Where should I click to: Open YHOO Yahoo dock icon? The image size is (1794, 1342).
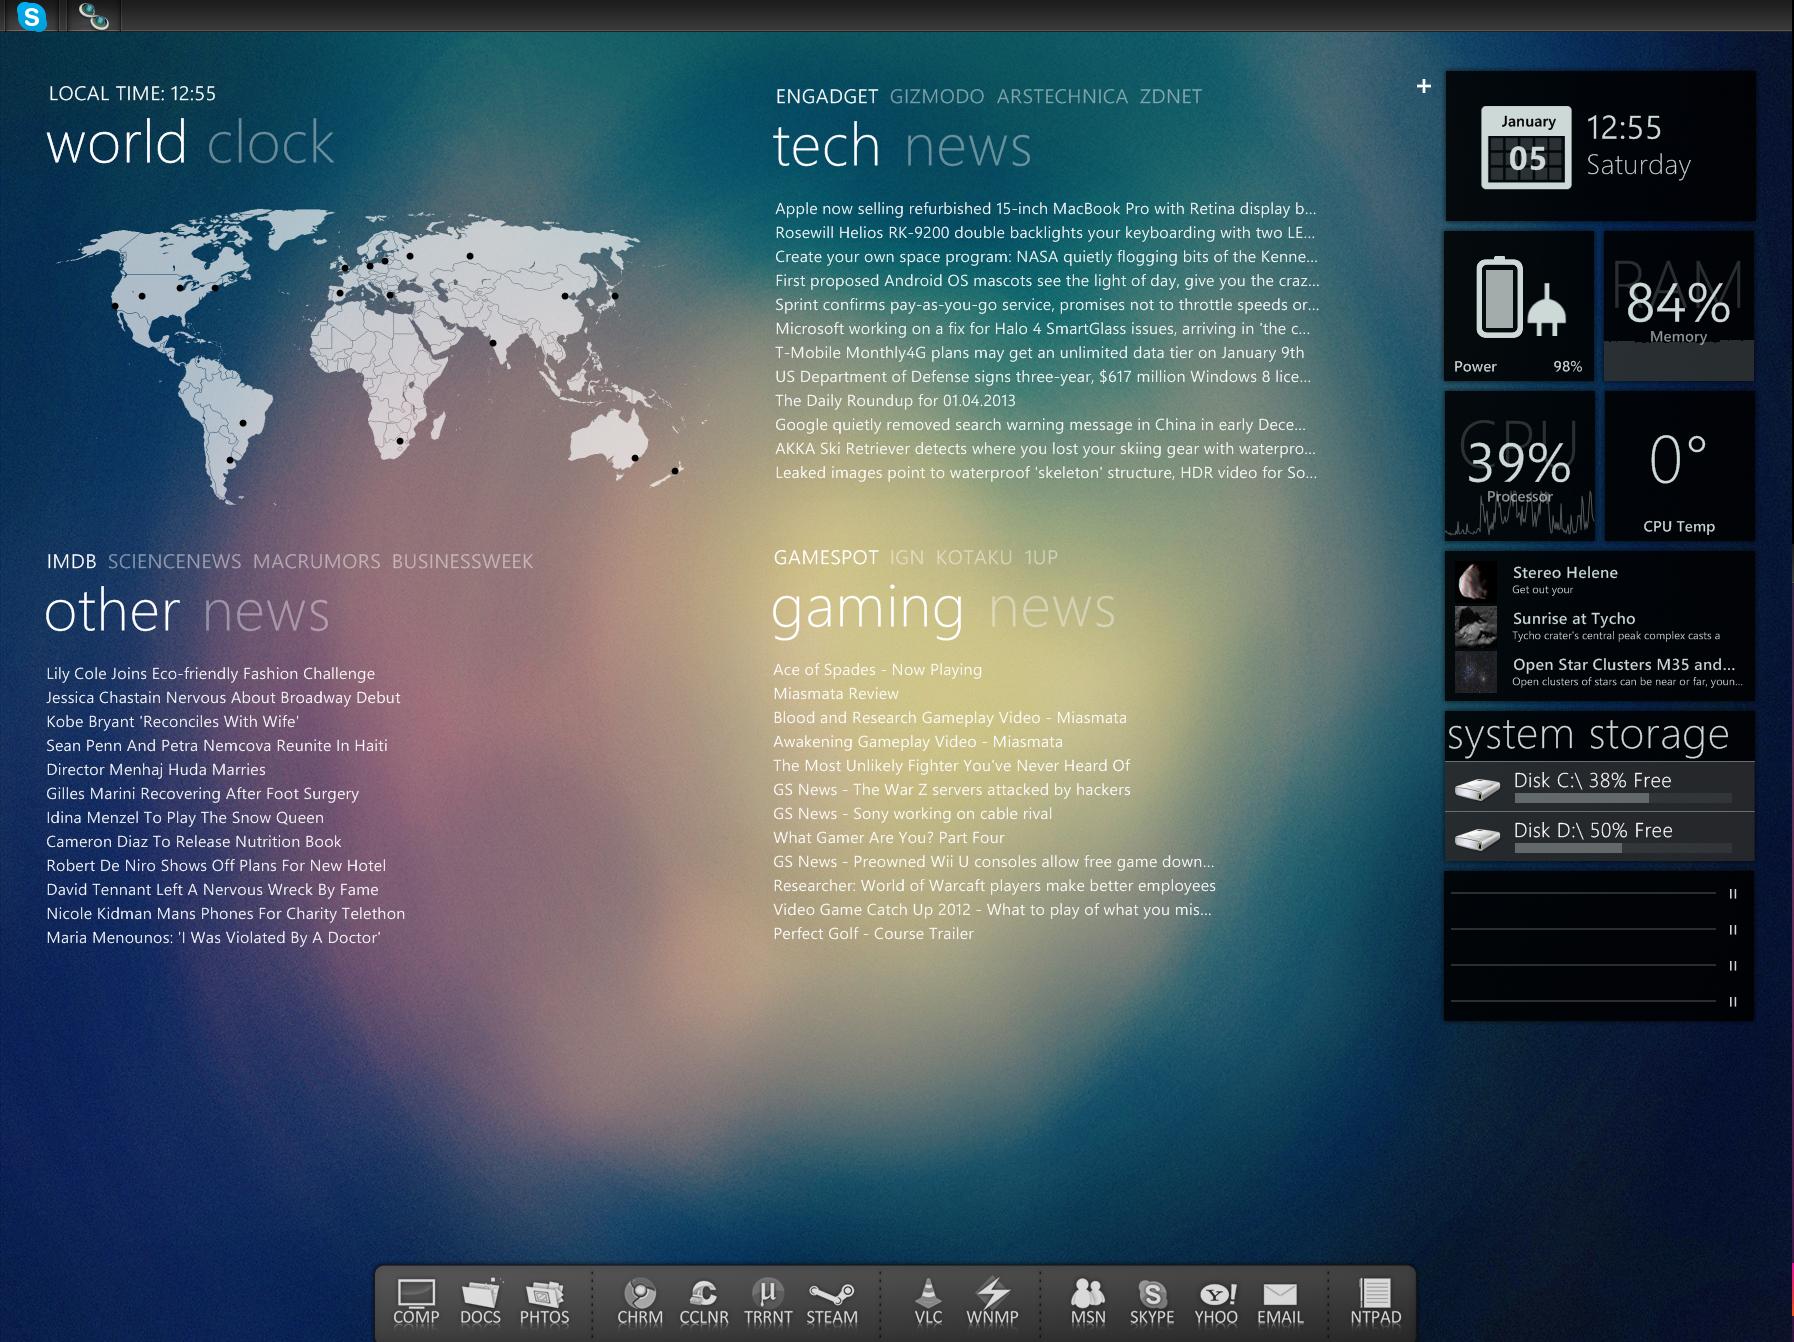click(x=1216, y=1302)
